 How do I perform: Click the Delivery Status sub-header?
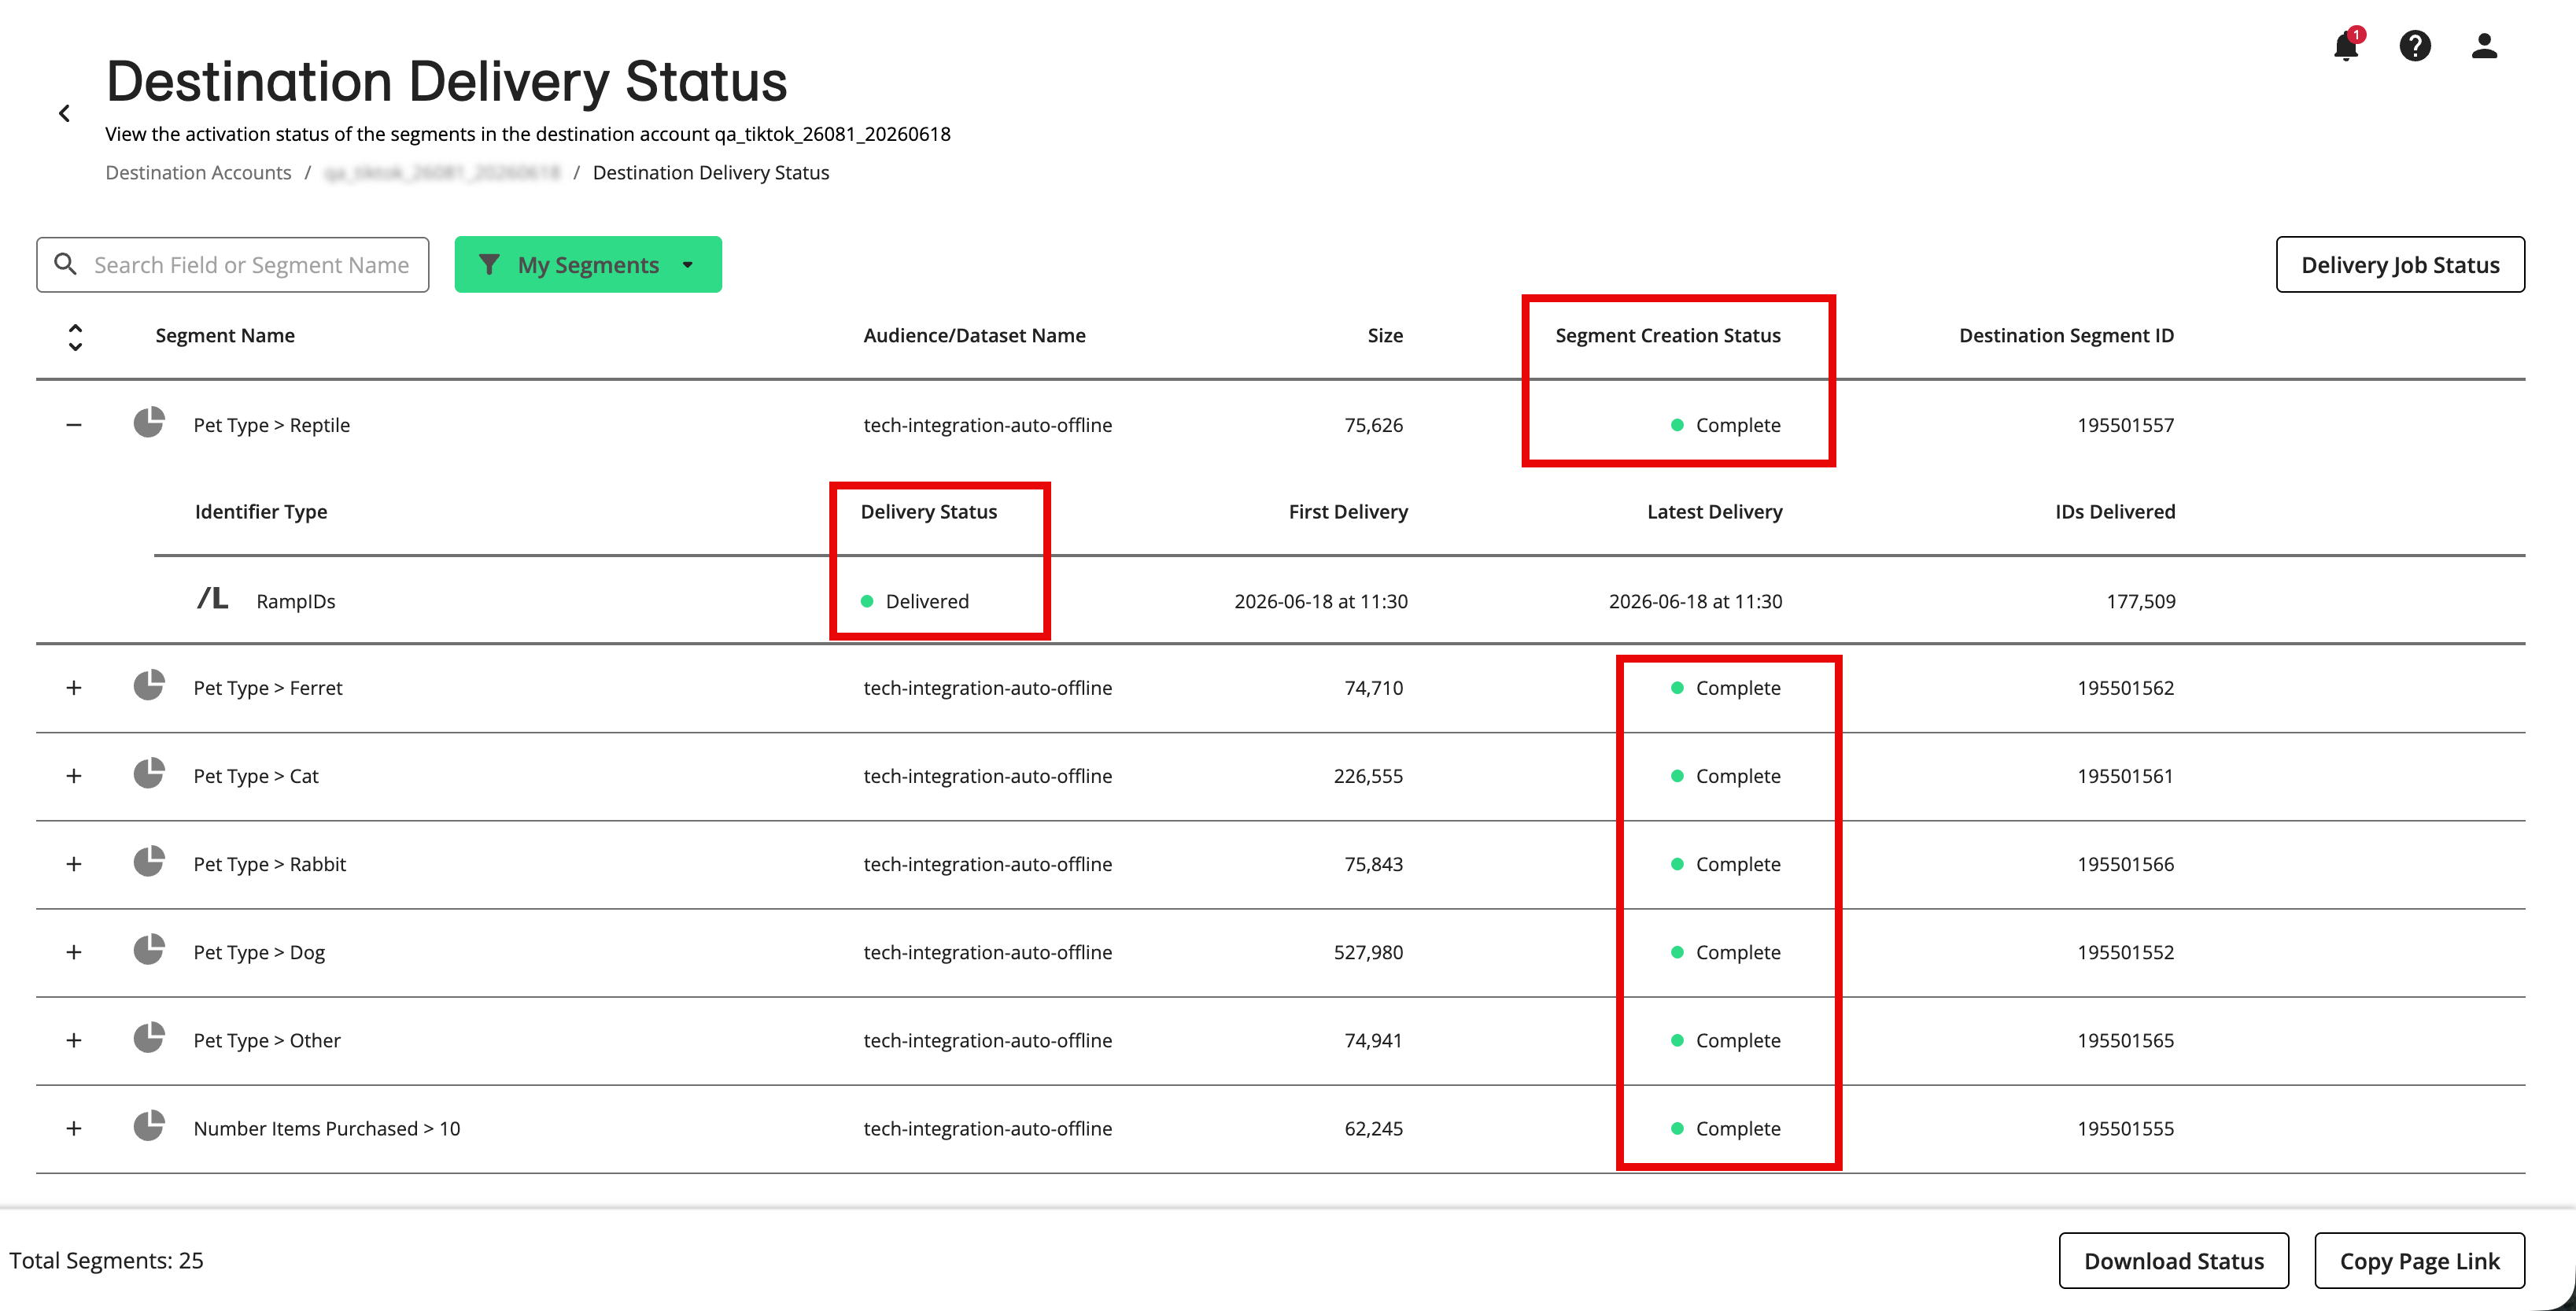coord(929,512)
